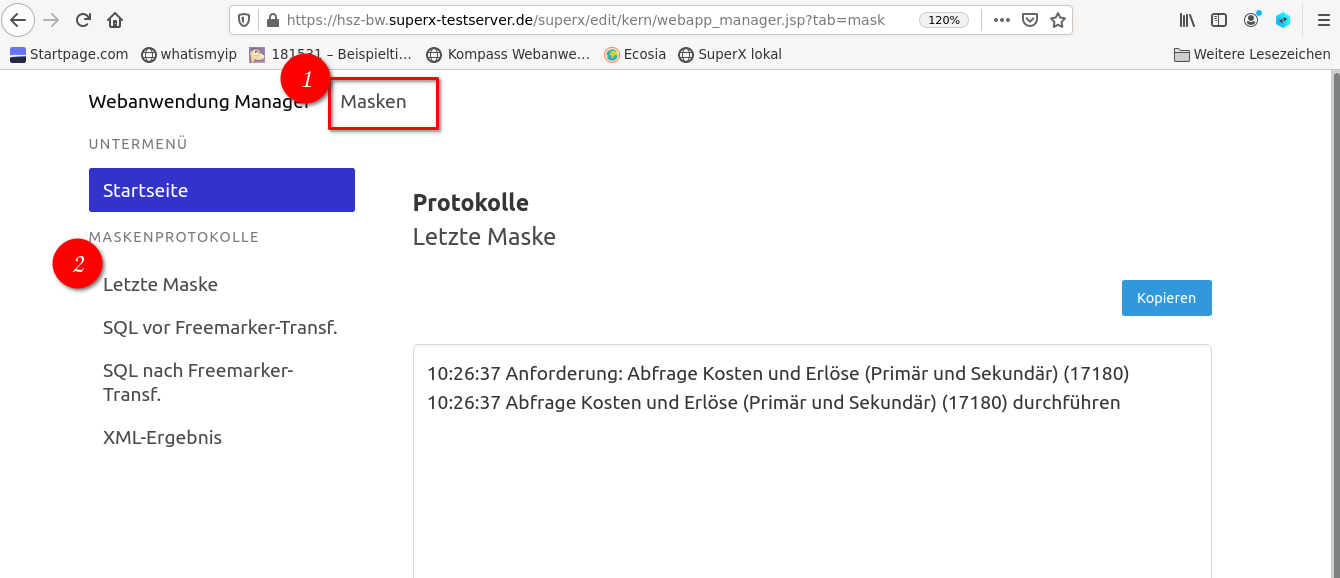Open SQL vor Freemarker-Transf. entry

pos(220,328)
